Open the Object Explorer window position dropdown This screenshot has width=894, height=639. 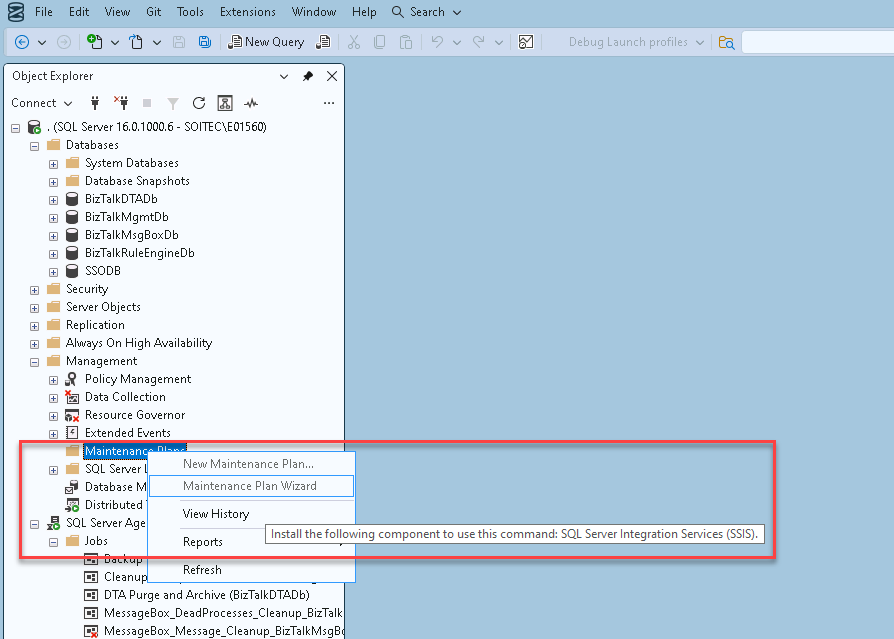click(283, 76)
